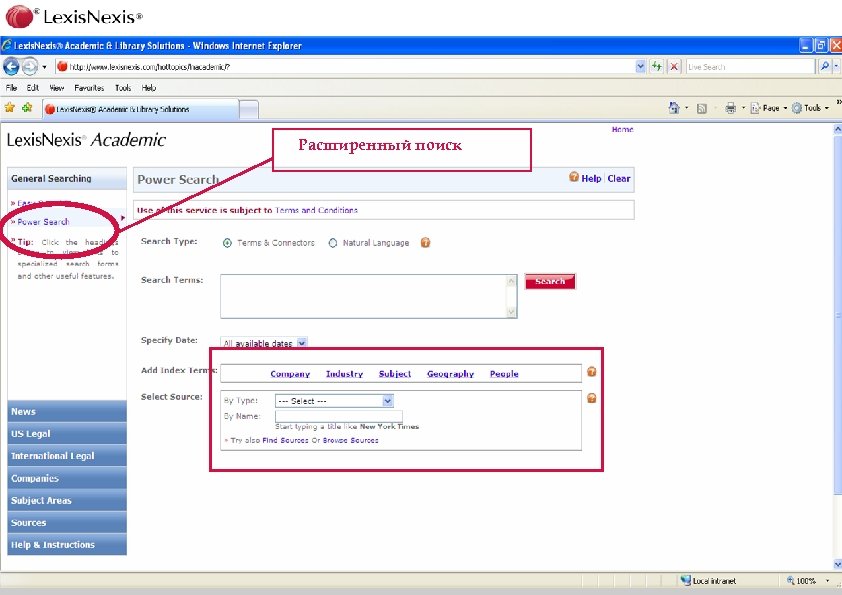Click the Stop loading red X icon
The image size is (842, 595).
coord(674,67)
